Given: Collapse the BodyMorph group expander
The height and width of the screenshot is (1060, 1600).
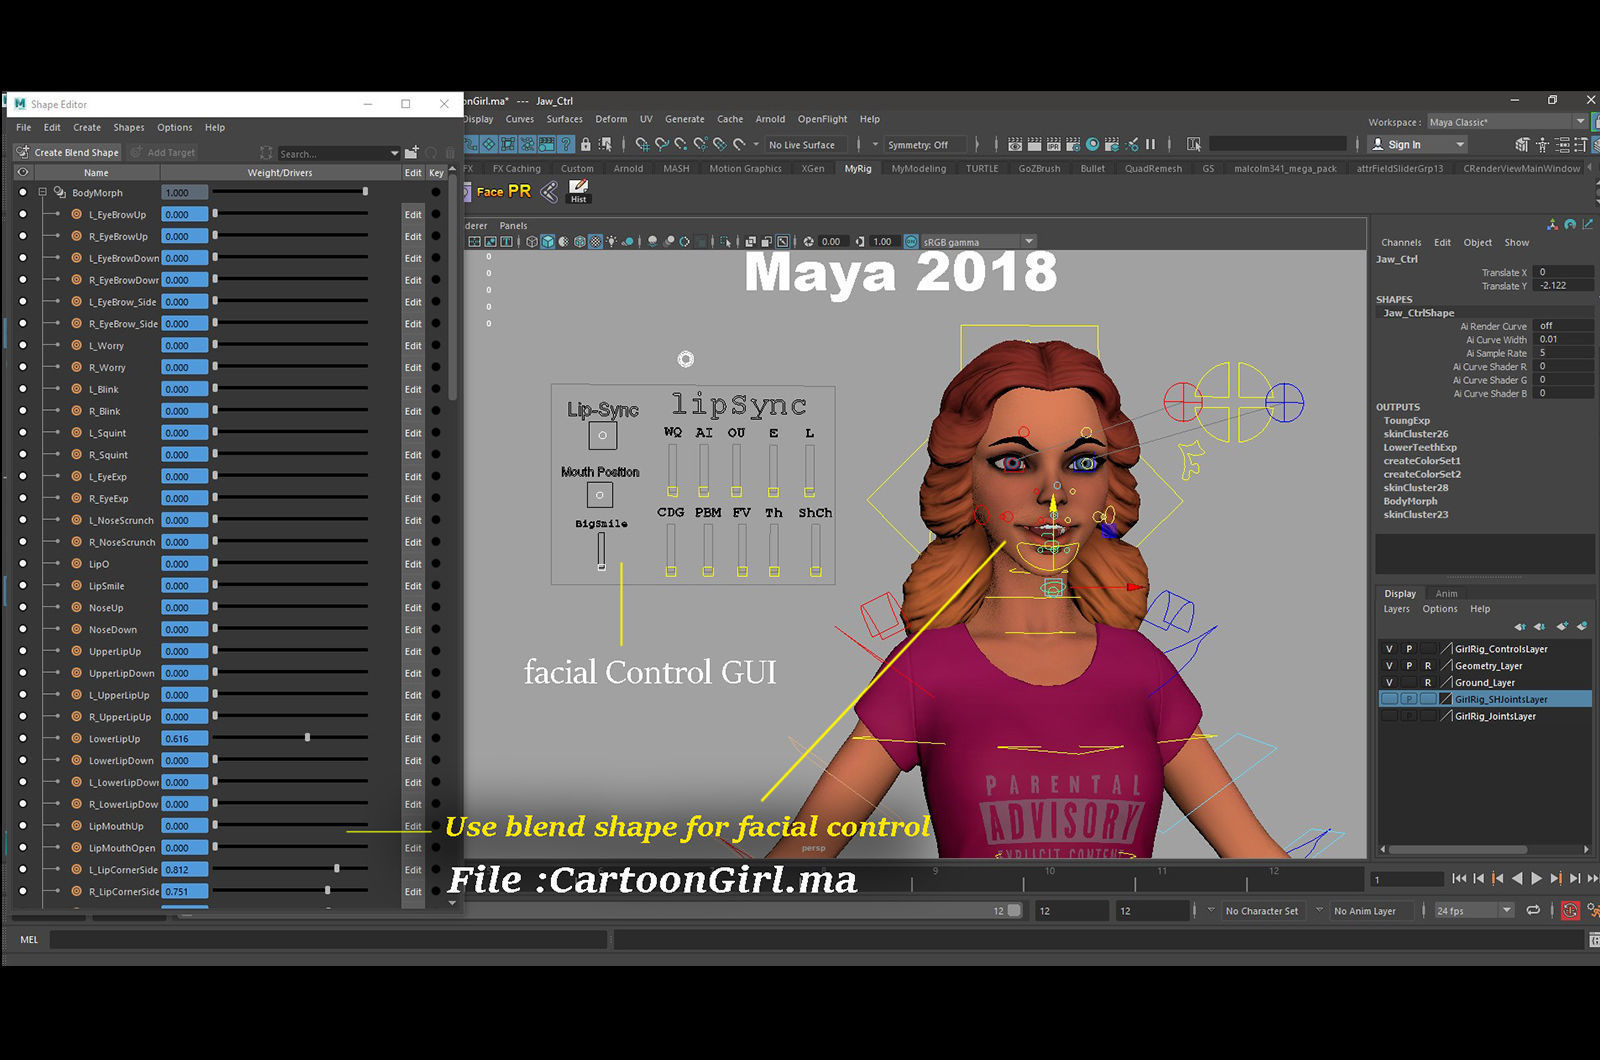Looking at the screenshot, I should 42,192.
